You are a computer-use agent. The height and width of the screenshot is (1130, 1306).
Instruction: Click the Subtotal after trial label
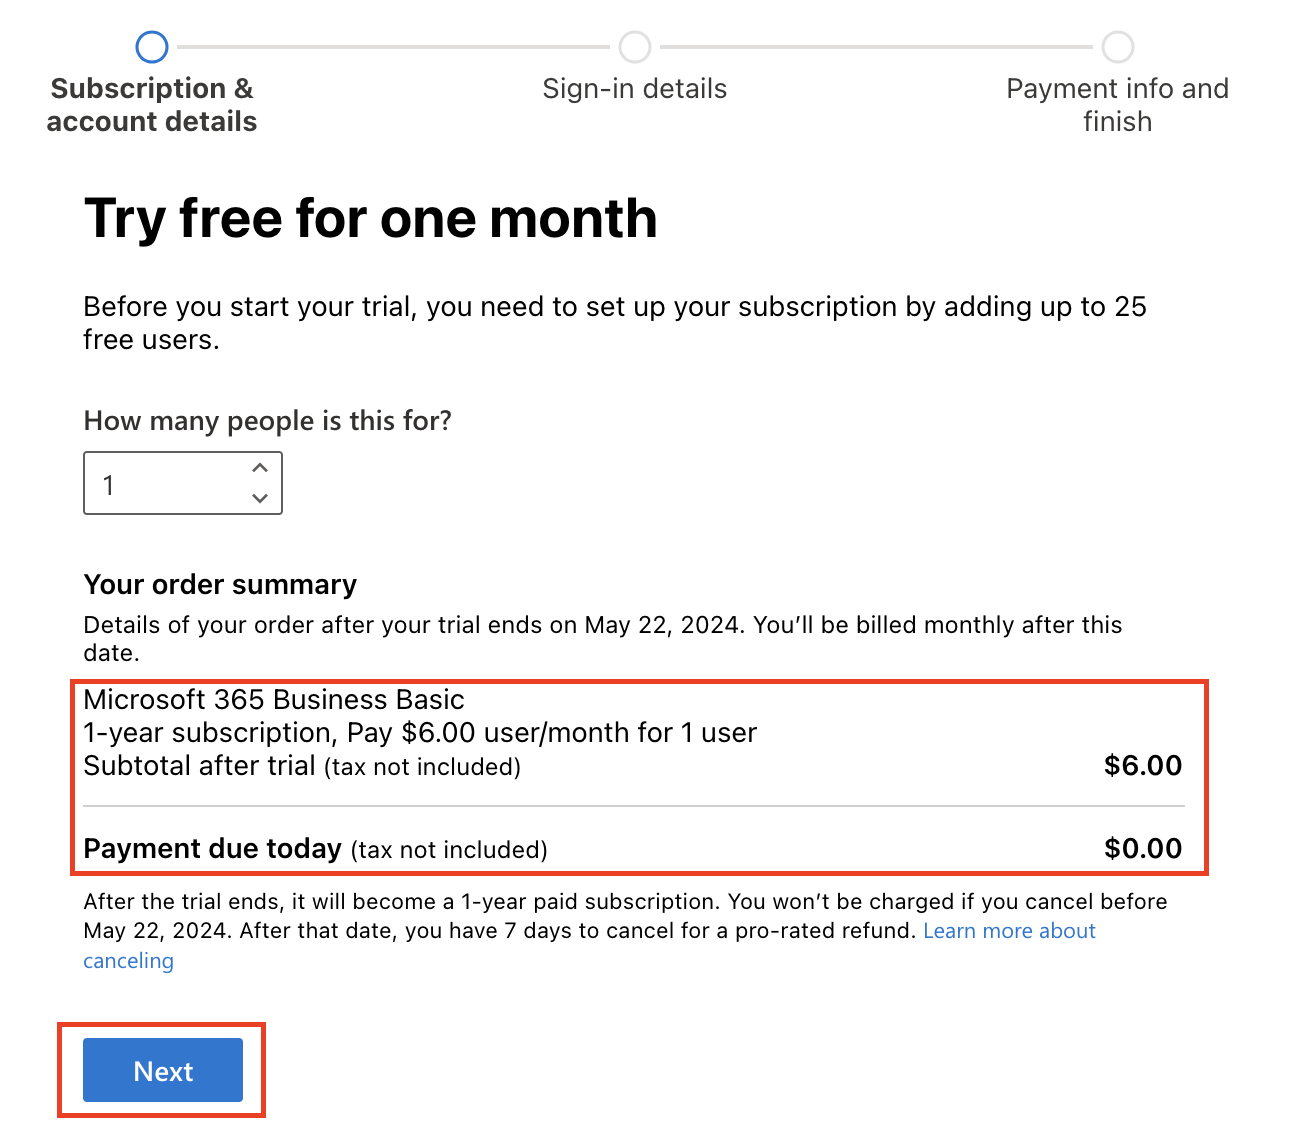200,766
